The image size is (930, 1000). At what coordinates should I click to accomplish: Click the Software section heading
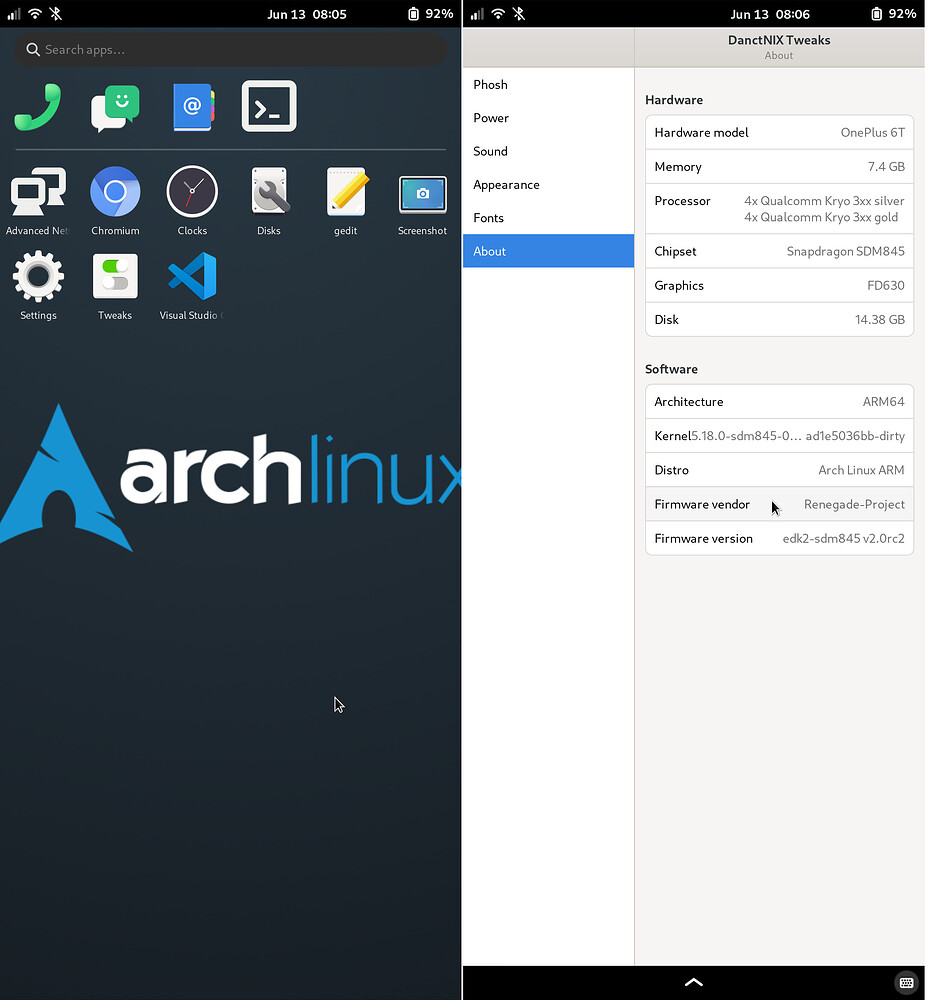(671, 369)
